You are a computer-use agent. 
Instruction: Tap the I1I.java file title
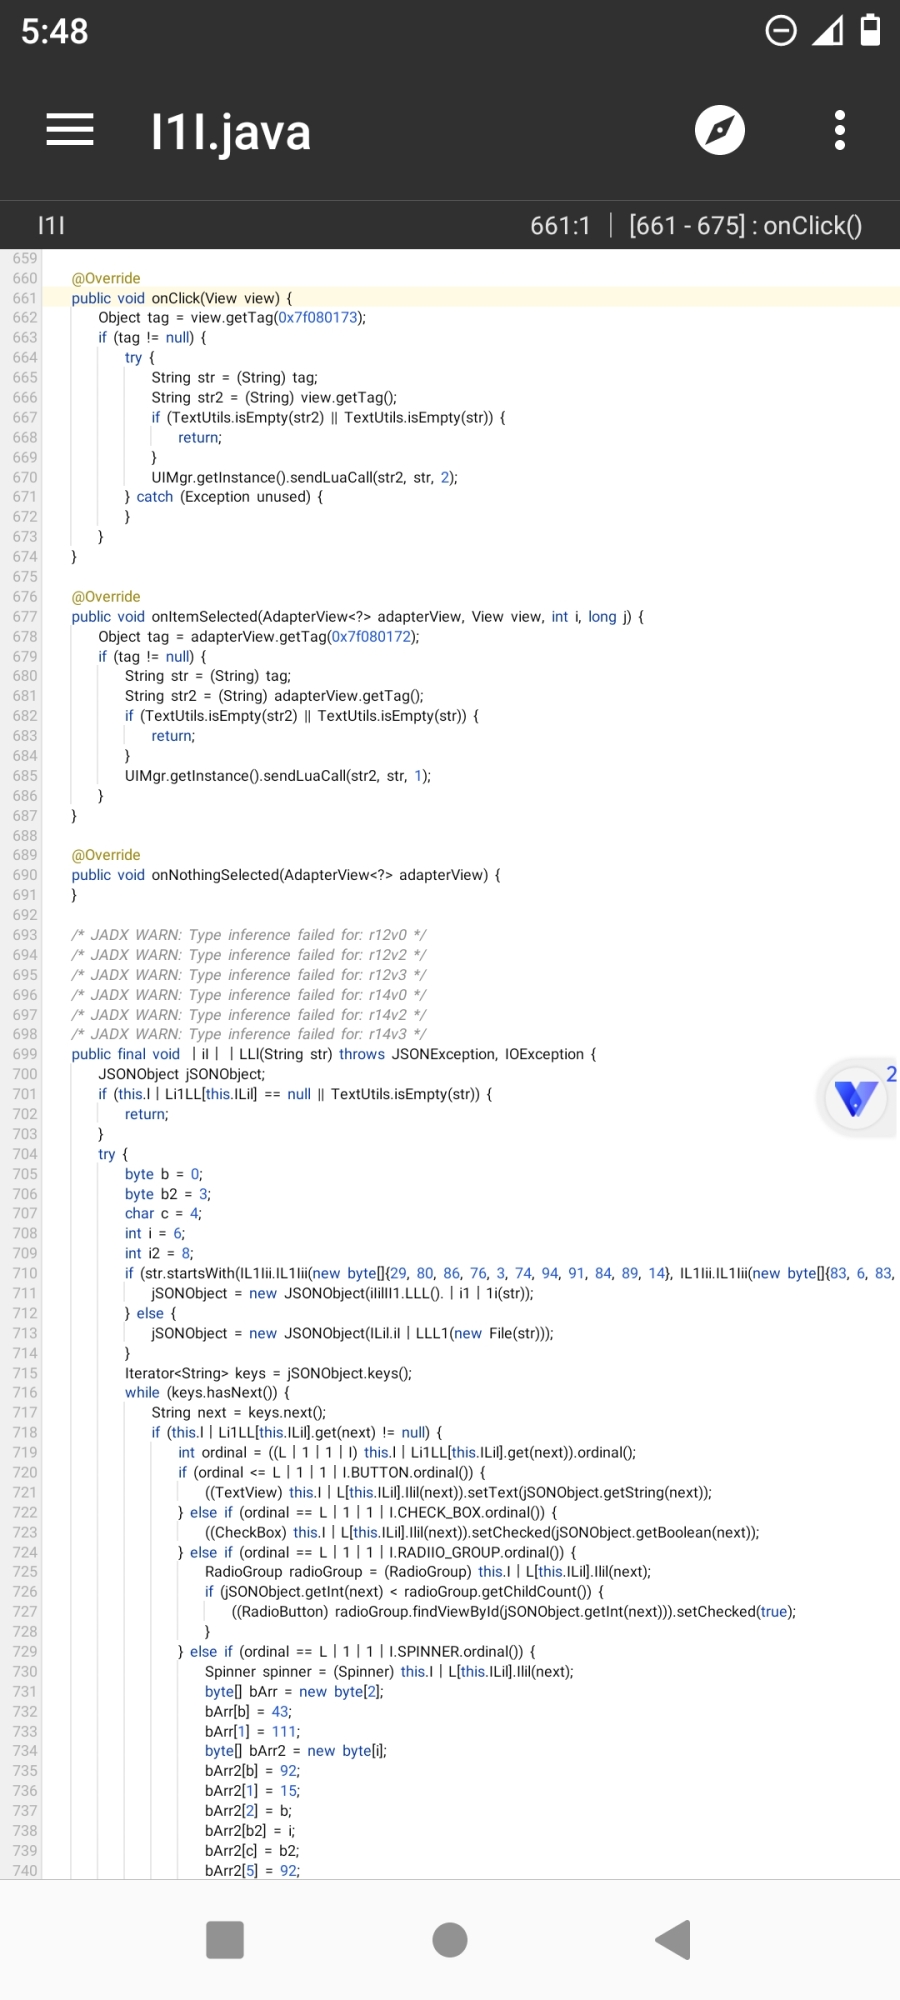point(231,131)
